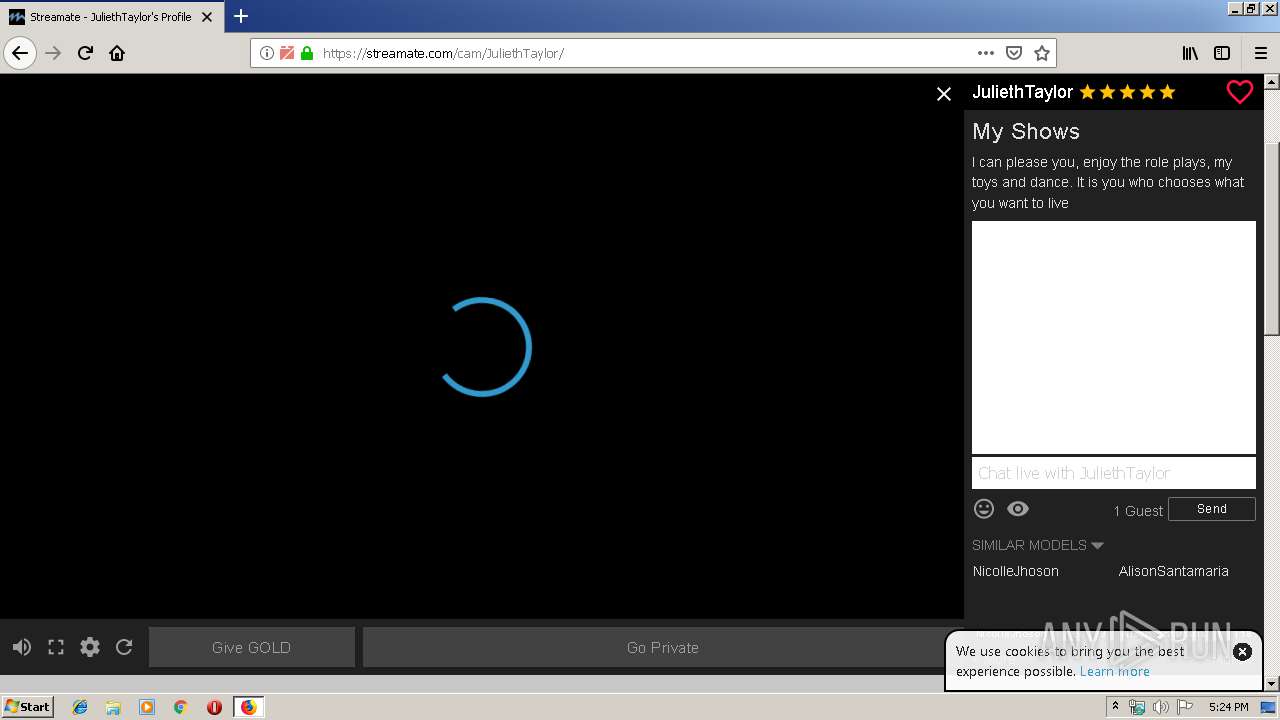Add JuliethTaylor to favorites heart
The height and width of the screenshot is (720, 1280).
1239,92
